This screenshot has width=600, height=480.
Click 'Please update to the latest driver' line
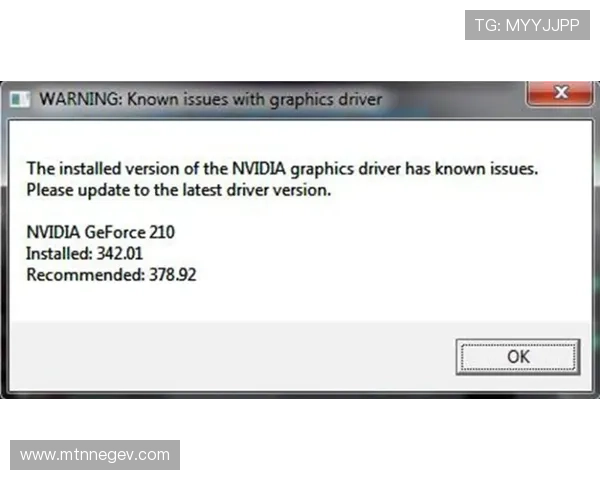point(179,190)
